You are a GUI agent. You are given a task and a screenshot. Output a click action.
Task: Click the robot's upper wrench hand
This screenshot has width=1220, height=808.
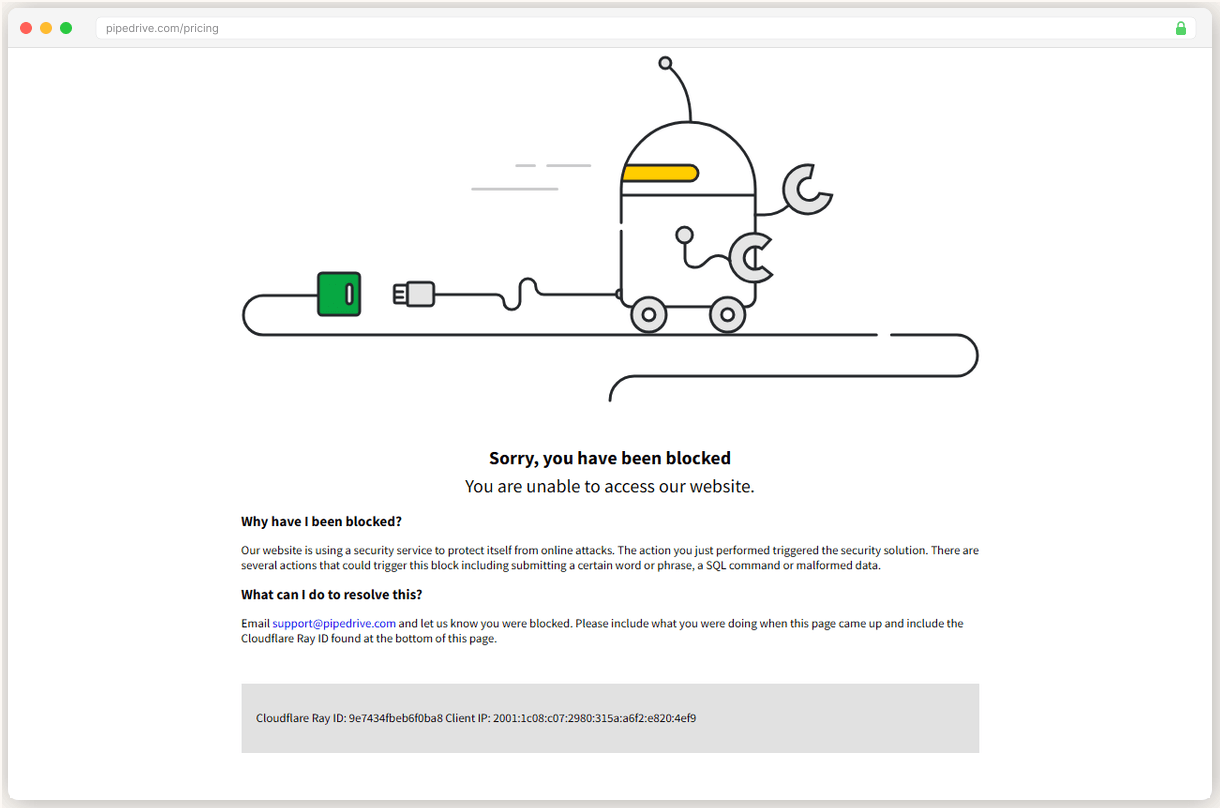pos(806,189)
